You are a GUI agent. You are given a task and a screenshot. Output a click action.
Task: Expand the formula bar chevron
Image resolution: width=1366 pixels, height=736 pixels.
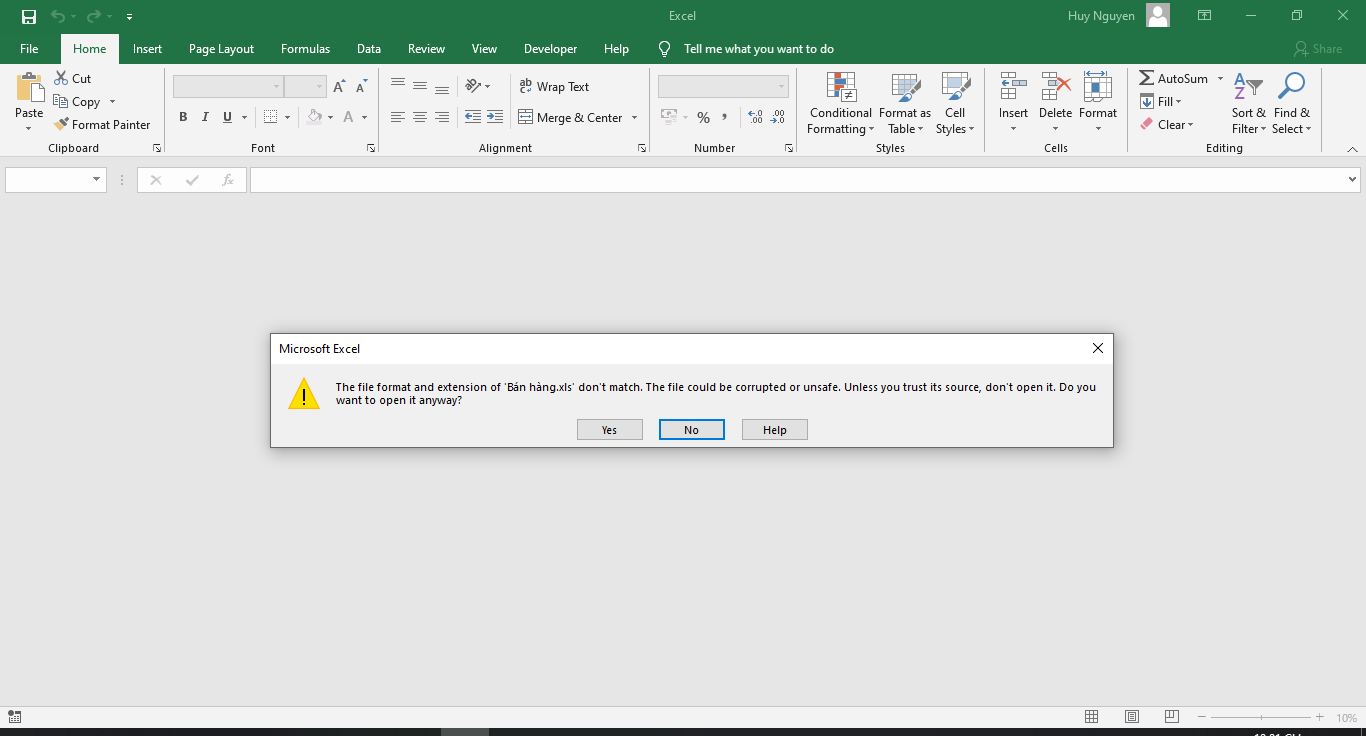tap(1352, 180)
